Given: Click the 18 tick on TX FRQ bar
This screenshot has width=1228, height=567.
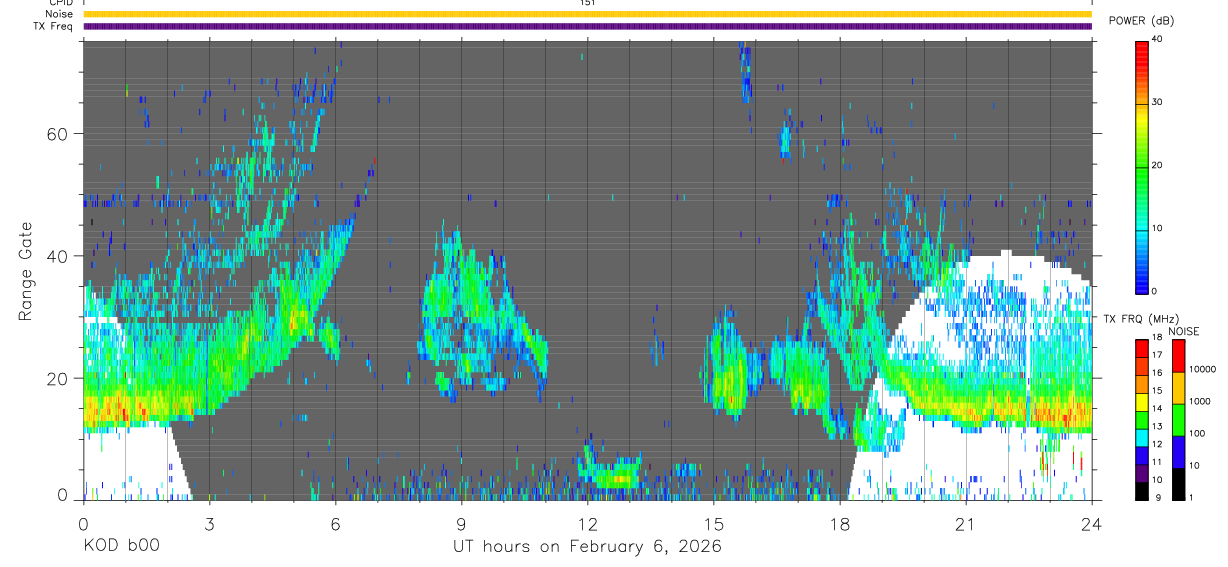Looking at the screenshot, I should click(x=1156, y=338).
